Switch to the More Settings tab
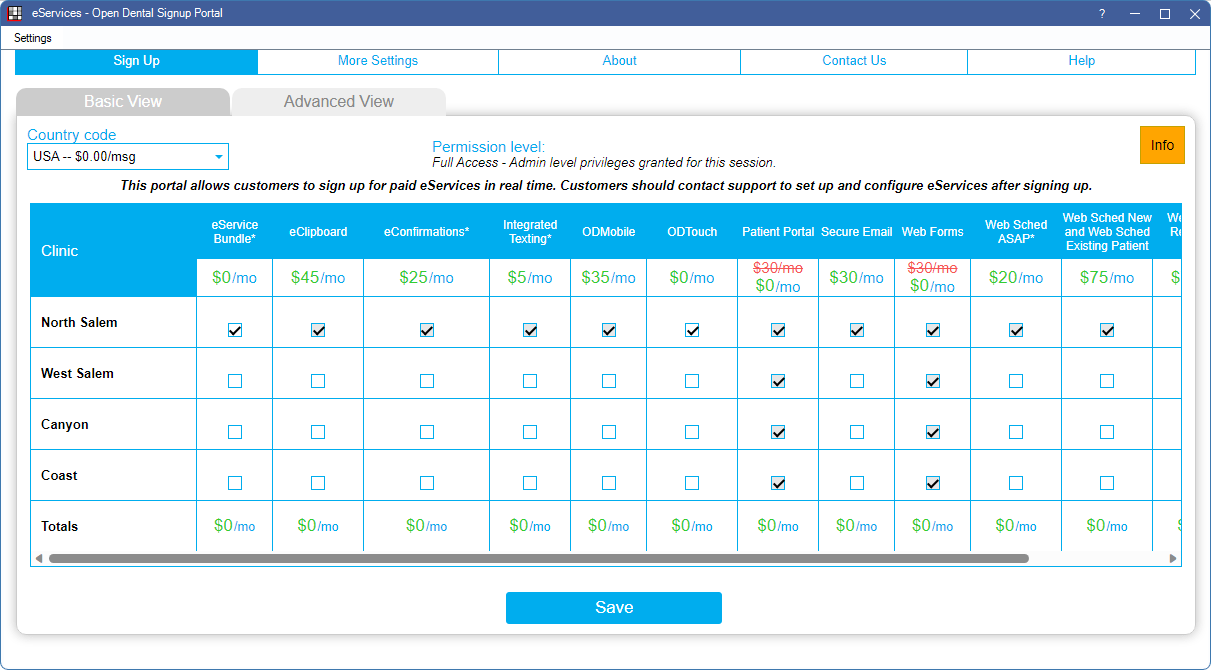The width and height of the screenshot is (1211, 670). (377, 61)
